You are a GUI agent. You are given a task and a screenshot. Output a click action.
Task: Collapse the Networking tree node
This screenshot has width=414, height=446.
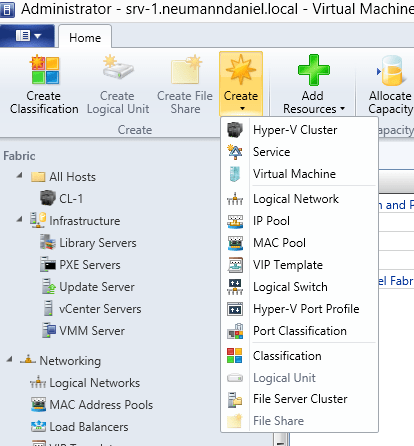click(x=10, y=359)
